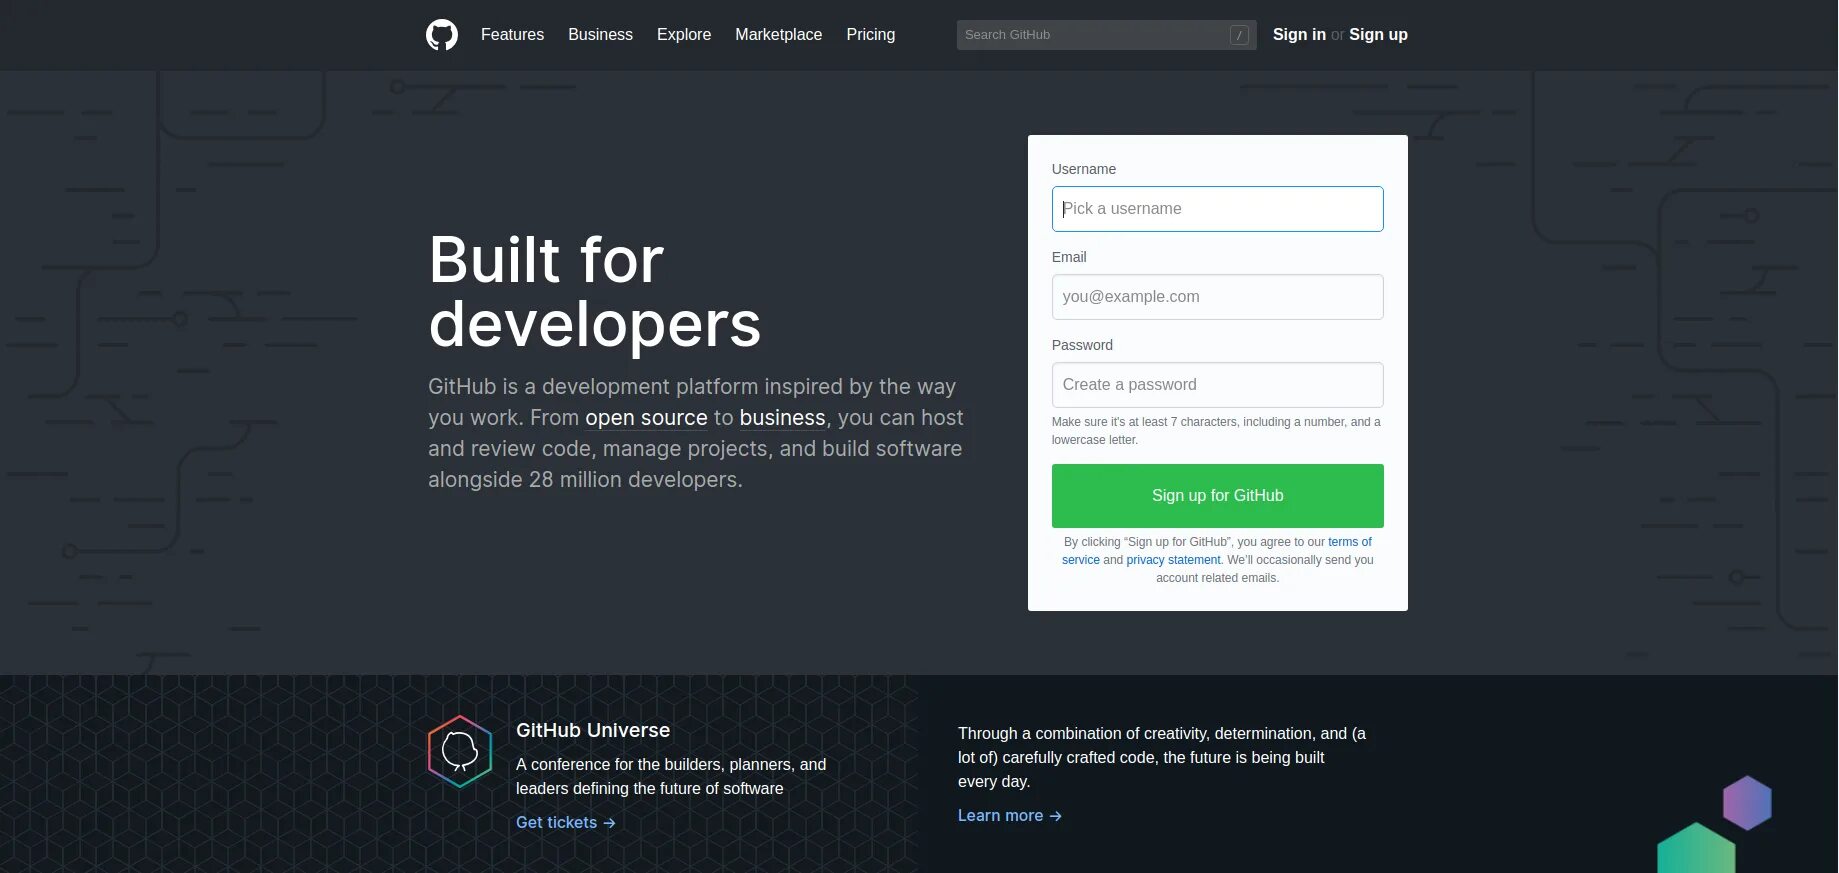Open the Features menu item

pyautogui.click(x=512, y=34)
